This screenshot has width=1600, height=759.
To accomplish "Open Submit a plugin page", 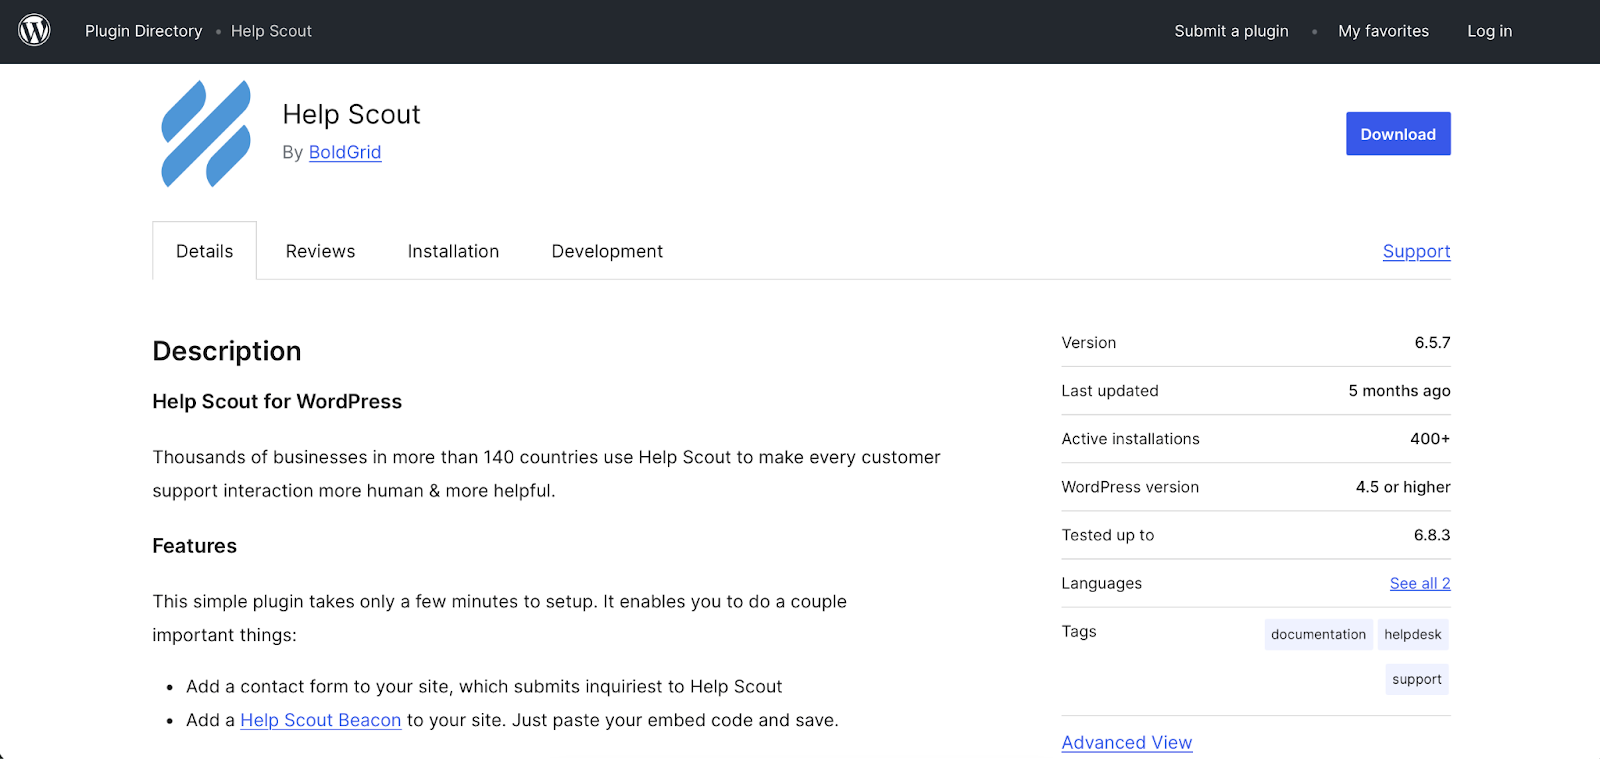I will [1231, 31].
